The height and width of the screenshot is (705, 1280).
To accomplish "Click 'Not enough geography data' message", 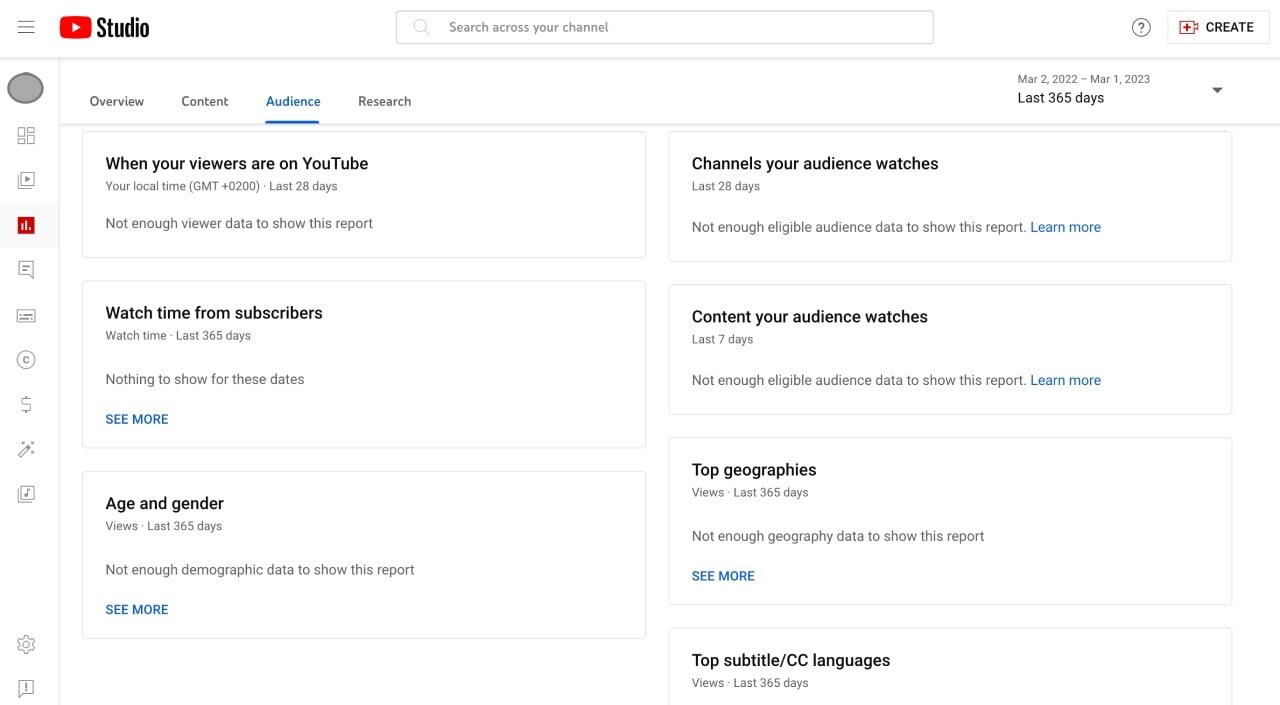I will coord(838,536).
